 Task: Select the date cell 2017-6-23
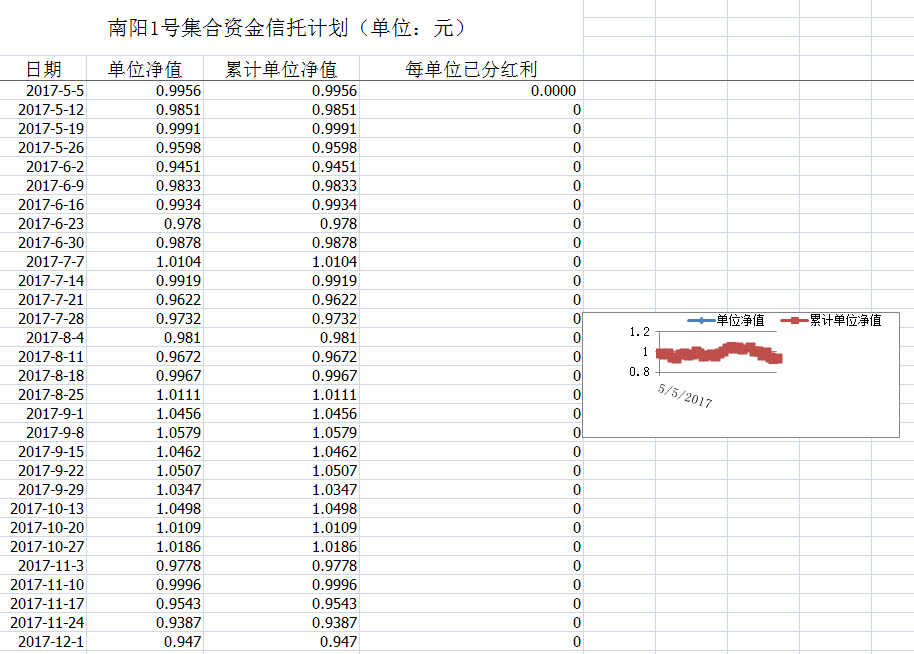[x=51, y=224]
